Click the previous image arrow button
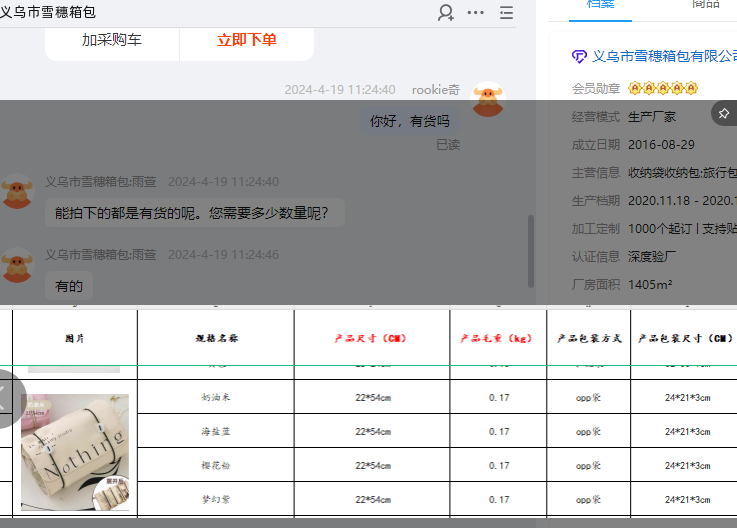This screenshot has width=737, height=528. pos(8,398)
